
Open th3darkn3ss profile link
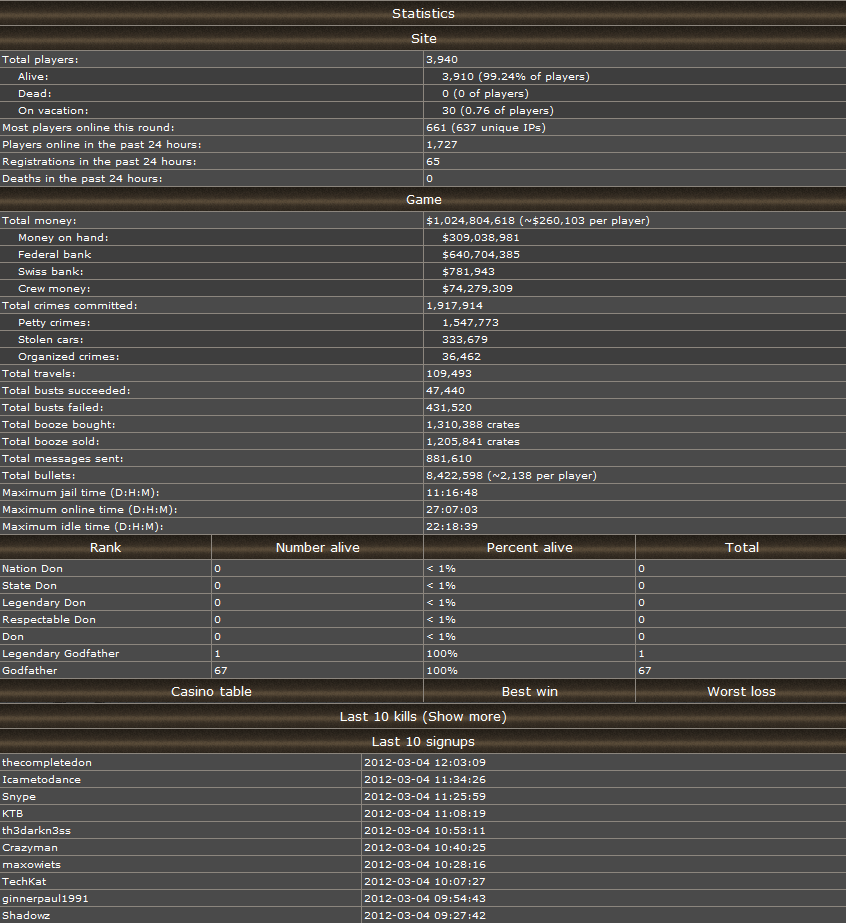click(x=37, y=831)
